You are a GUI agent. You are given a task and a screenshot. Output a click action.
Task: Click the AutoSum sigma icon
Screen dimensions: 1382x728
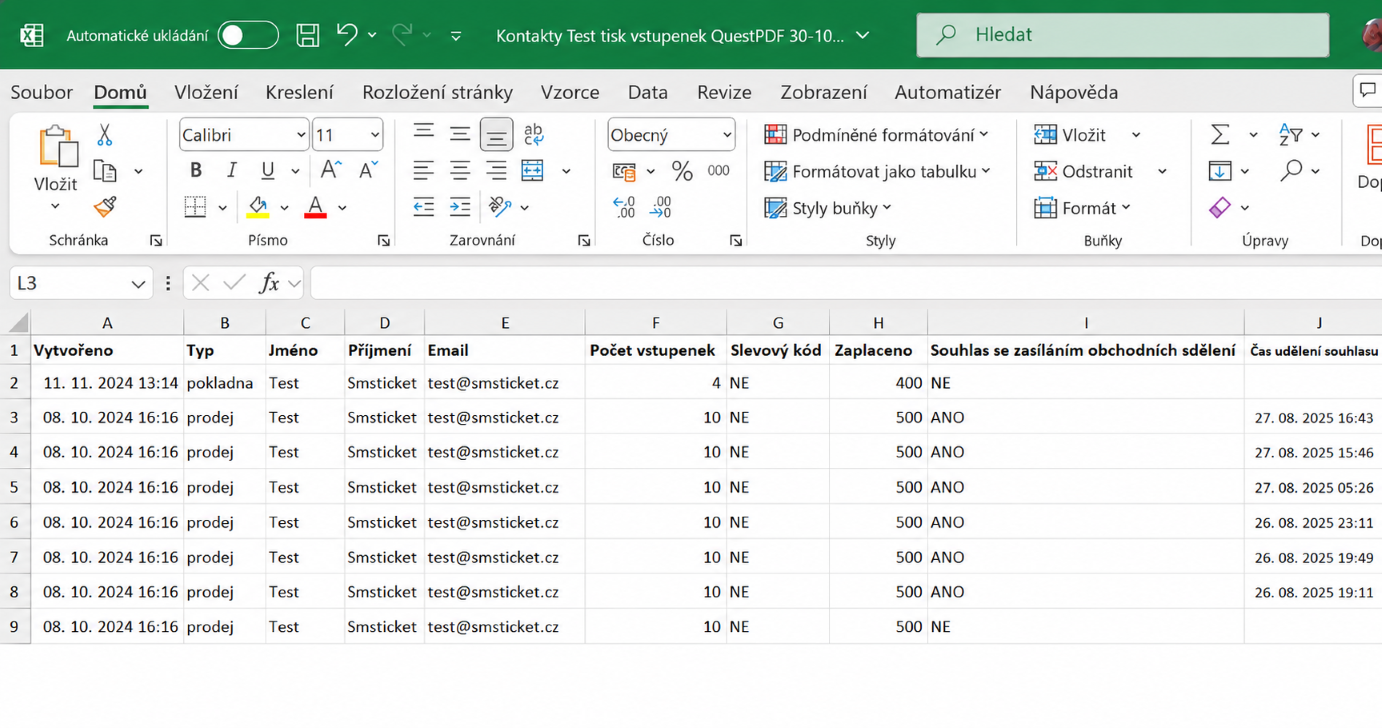click(1220, 134)
